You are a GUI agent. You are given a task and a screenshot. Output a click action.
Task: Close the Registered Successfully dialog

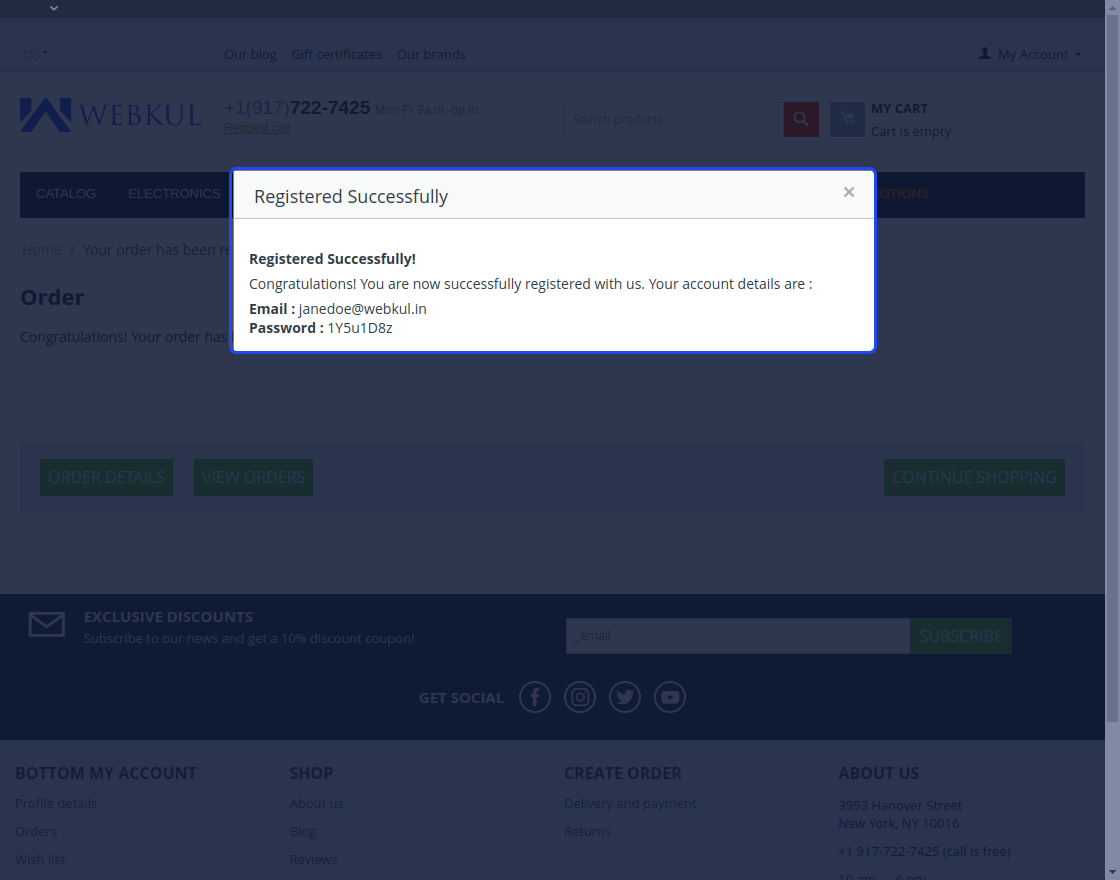coord(849,192)
